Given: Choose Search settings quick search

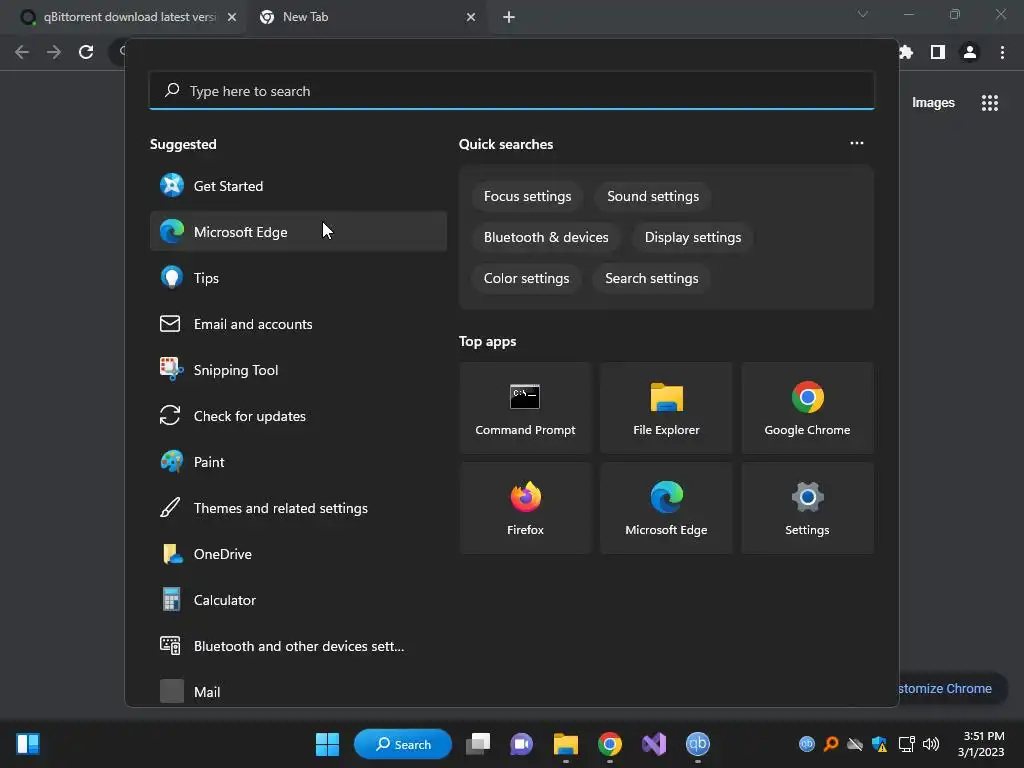Looking at the screenshot, I should point(652,279).
